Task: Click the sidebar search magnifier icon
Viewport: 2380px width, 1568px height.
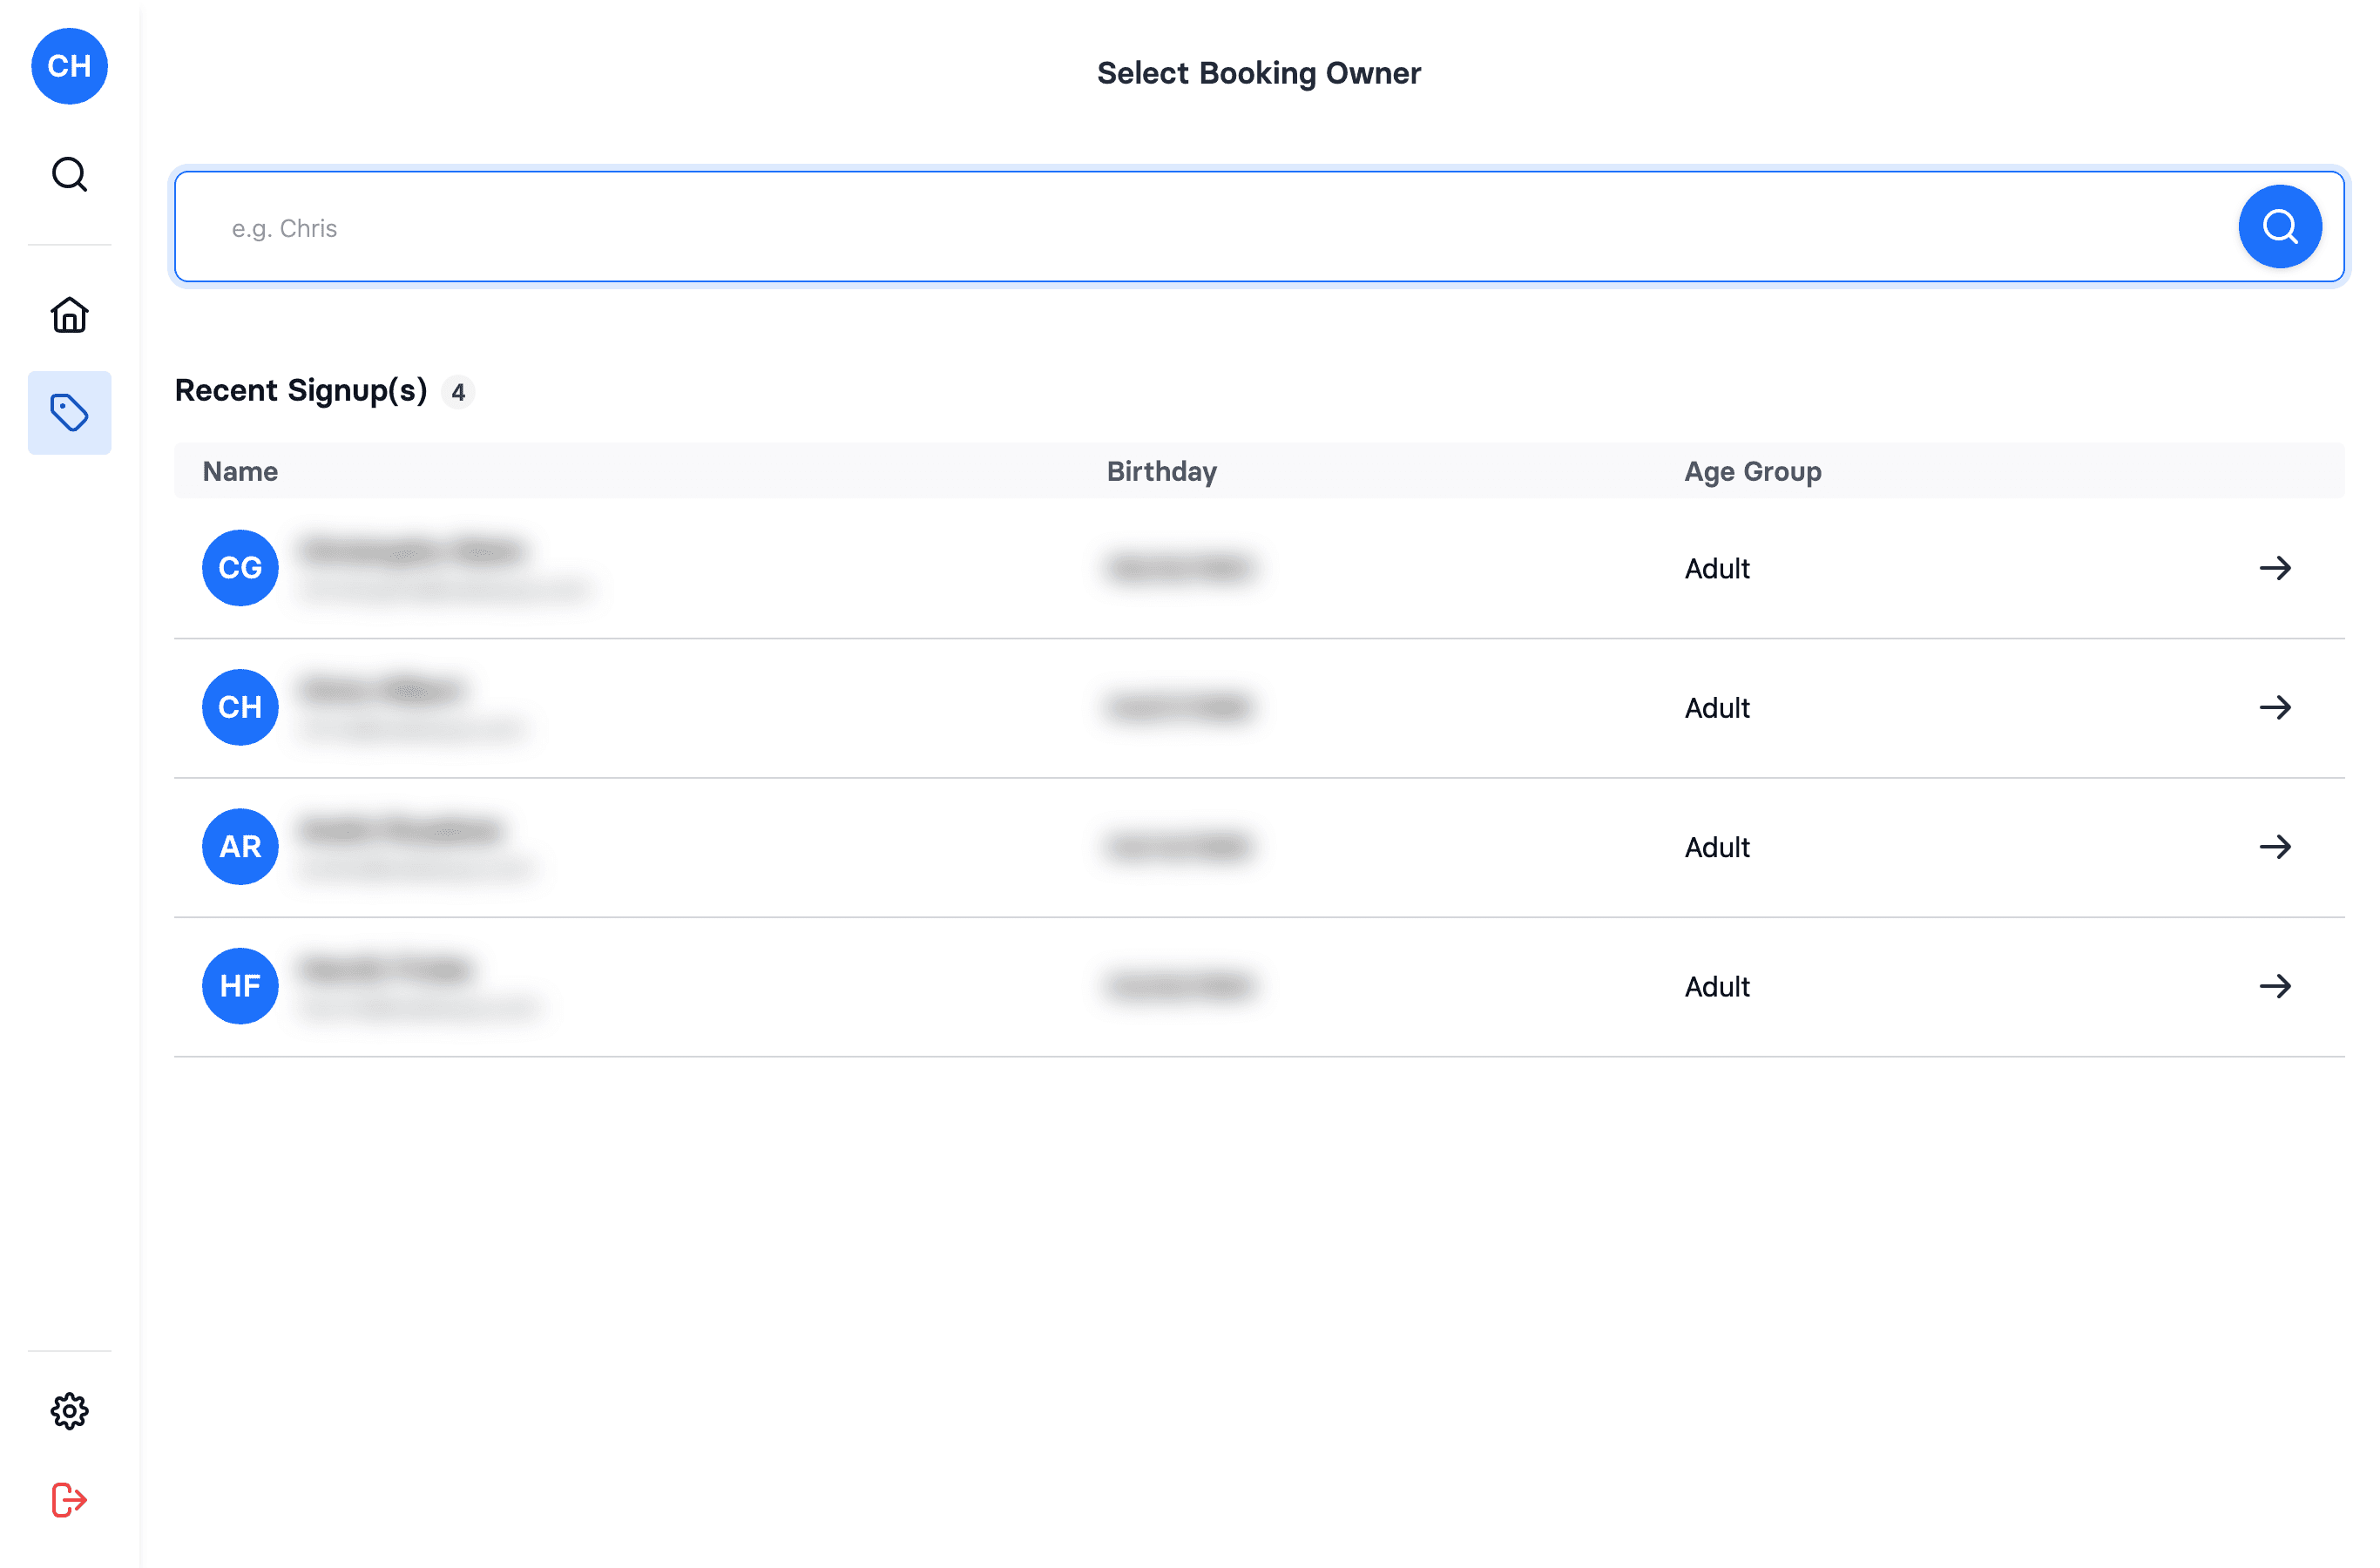Action: click(69, 174)
